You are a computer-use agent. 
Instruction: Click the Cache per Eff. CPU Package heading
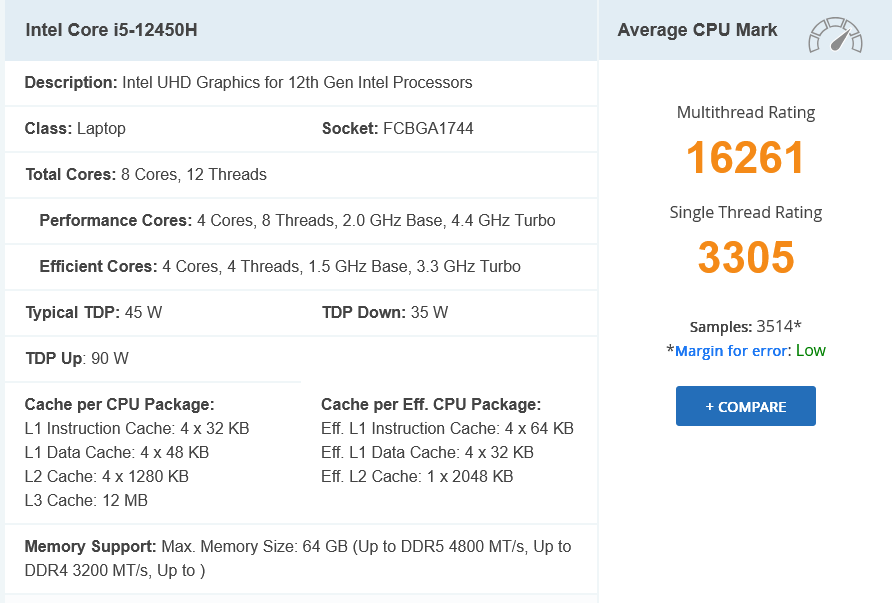pyautogui.click(x=431, y=404)
